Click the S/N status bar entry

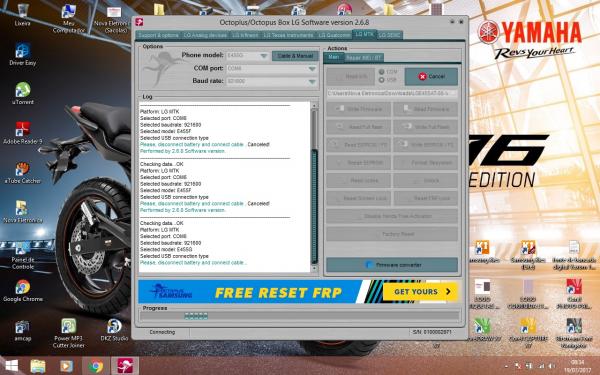pos(432,332)
